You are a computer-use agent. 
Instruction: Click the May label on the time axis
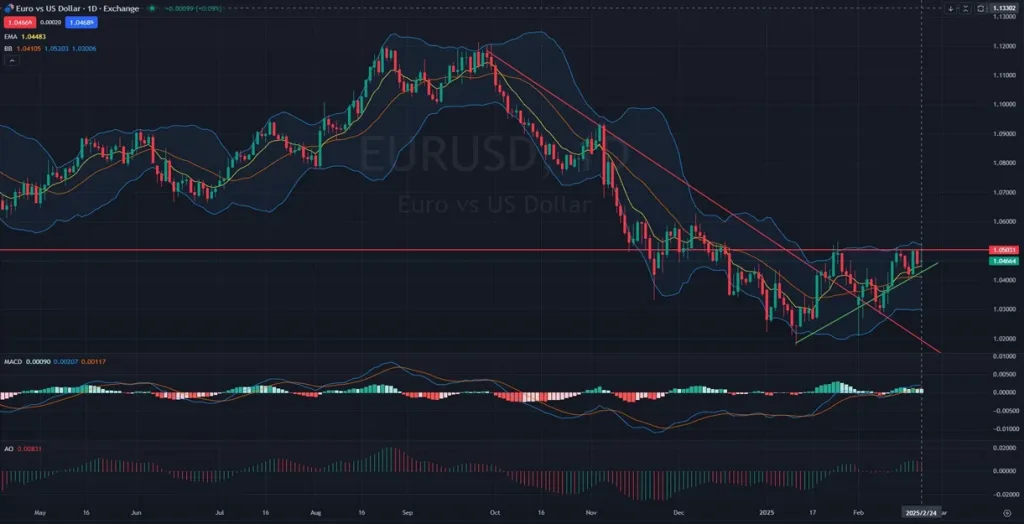click(40, 514)
